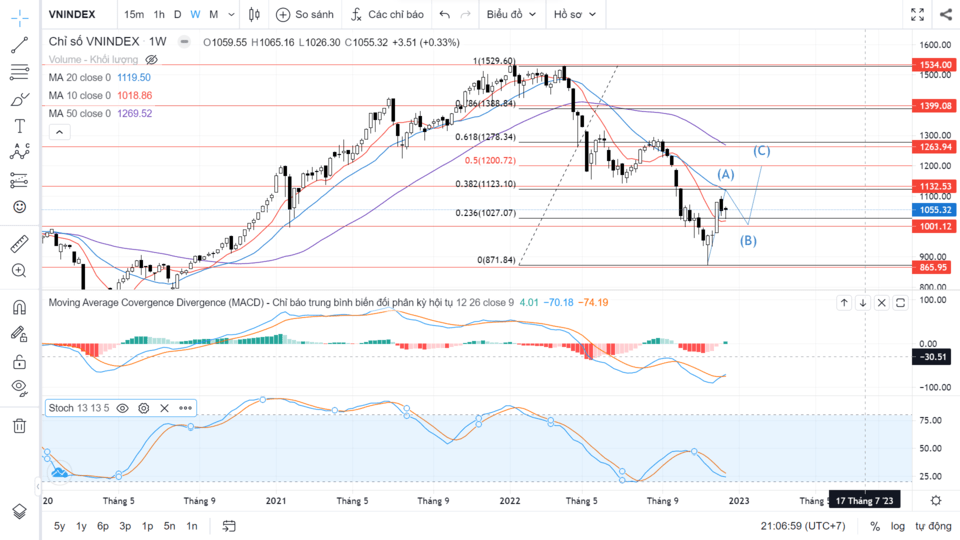Select the text annotation tool
Image resolution: width=960 pixels, height=540 pixels.
point(20,126)
